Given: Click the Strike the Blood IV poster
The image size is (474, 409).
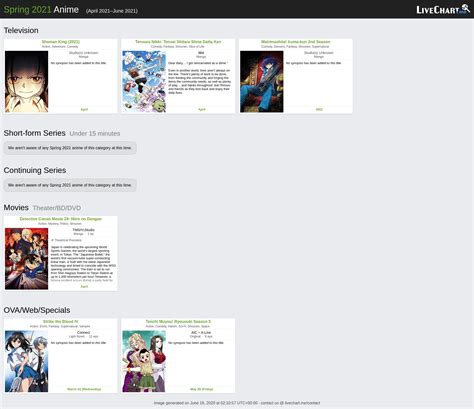Looking at the screenshot, I should pos(27,361).
